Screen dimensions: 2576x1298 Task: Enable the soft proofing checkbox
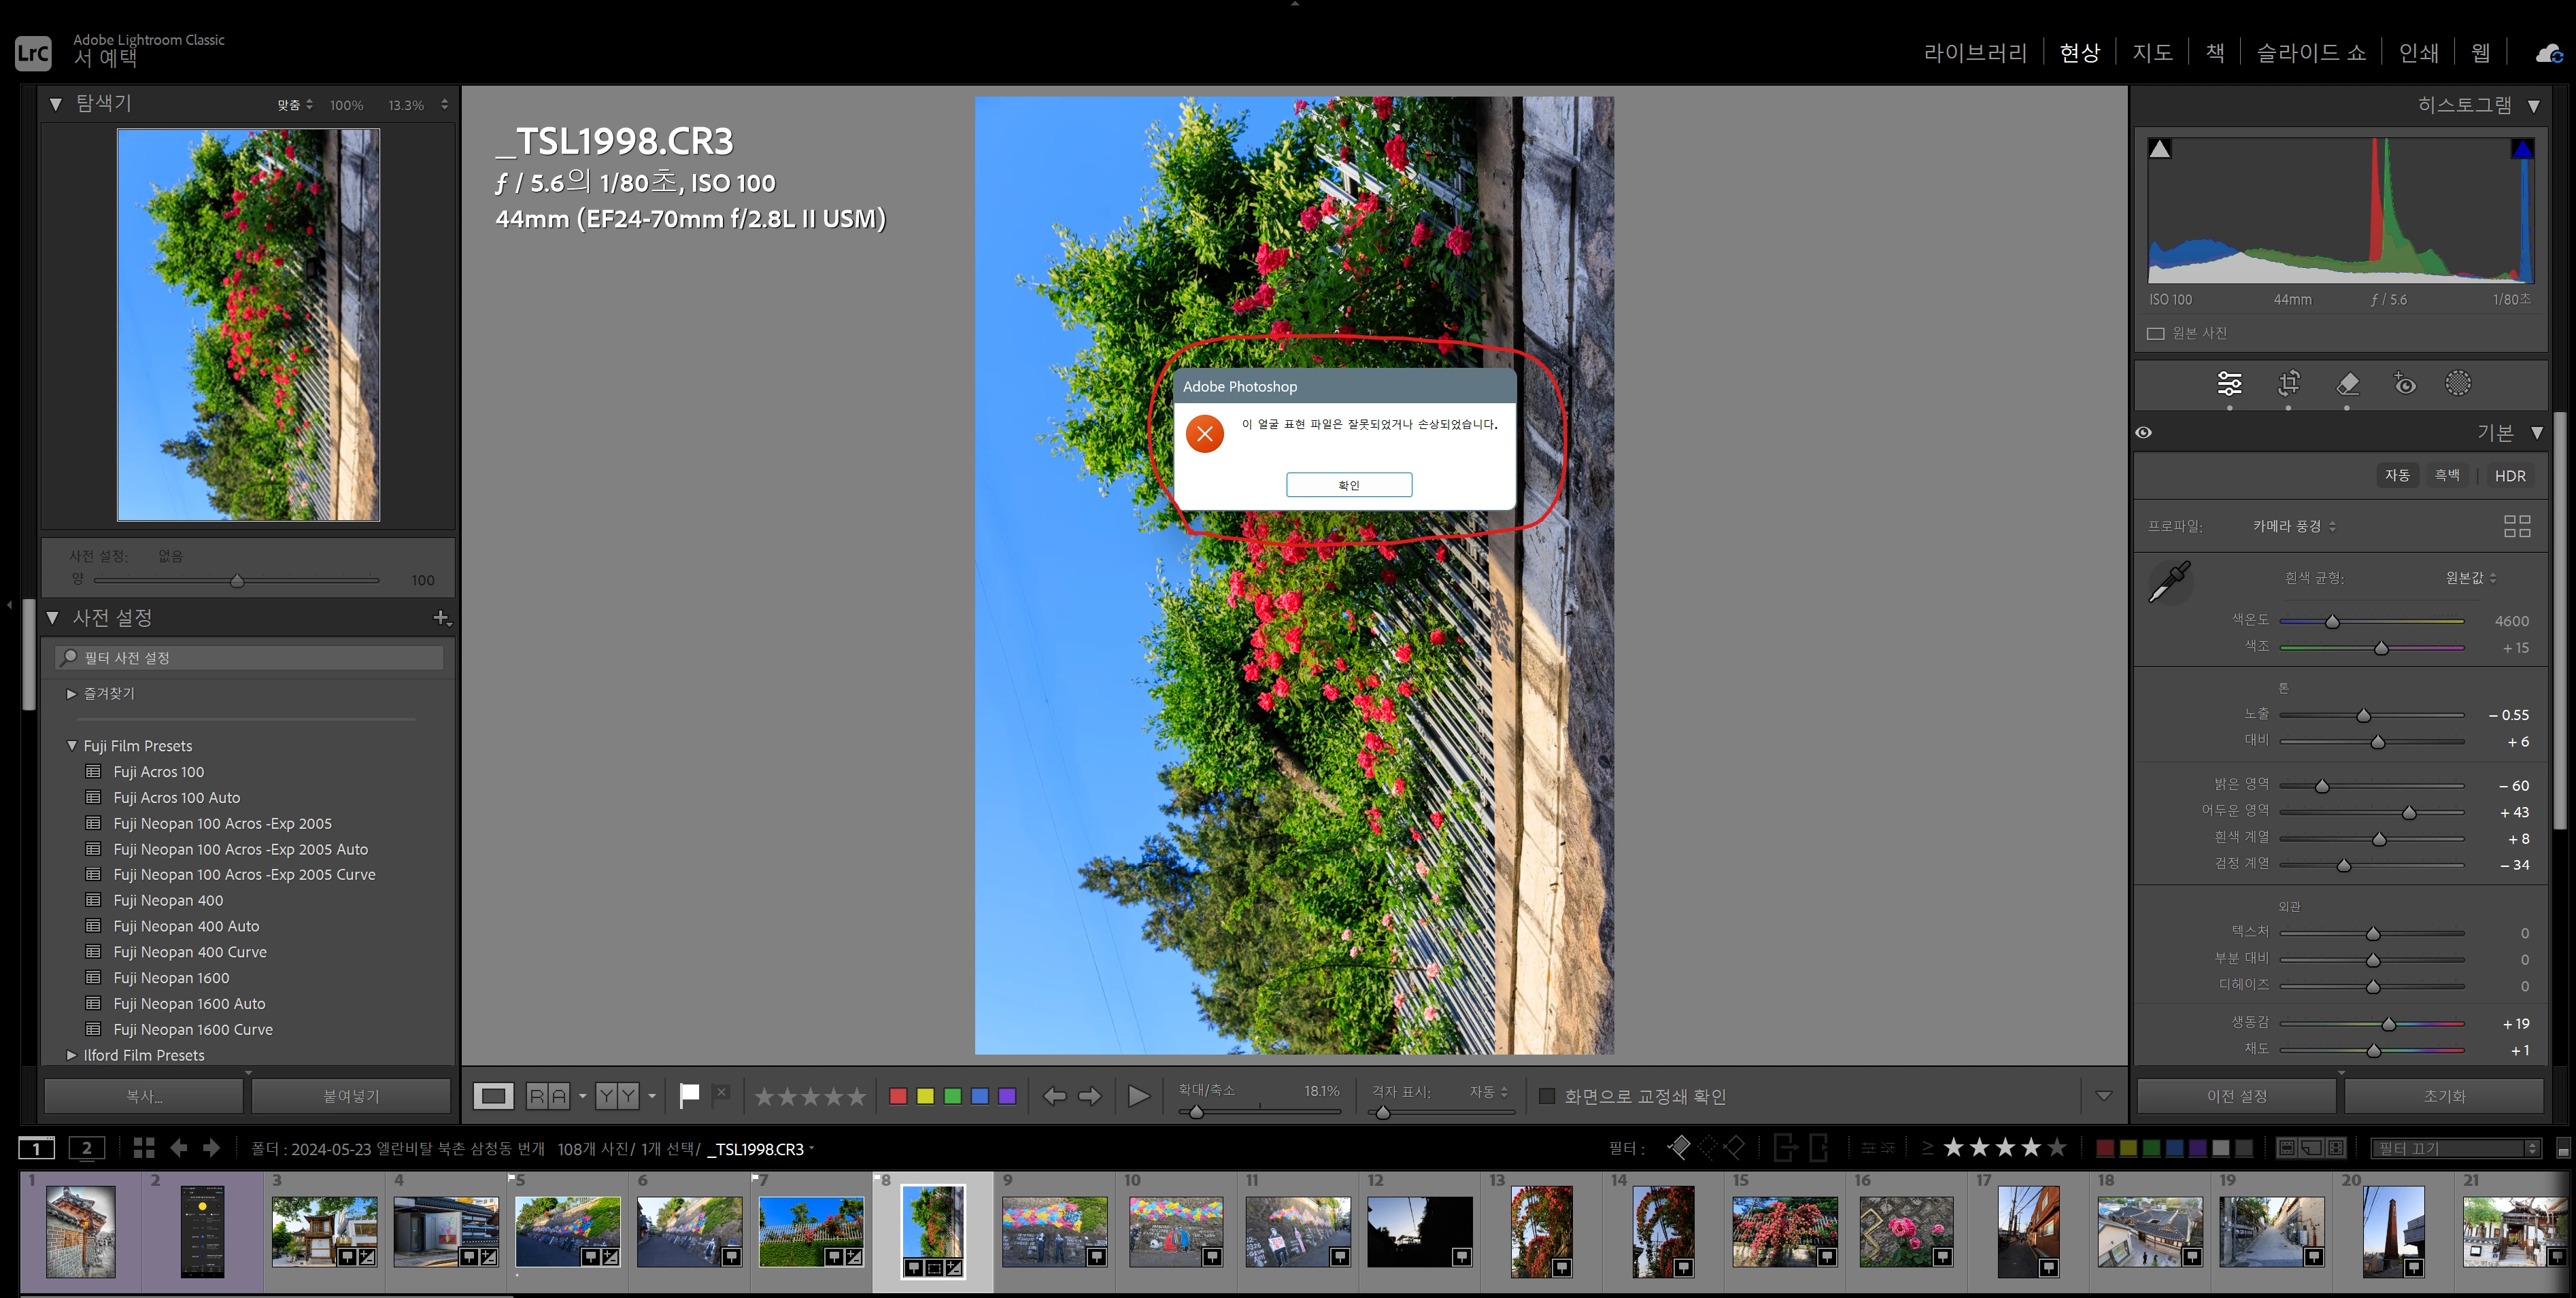point(1546,1096)
